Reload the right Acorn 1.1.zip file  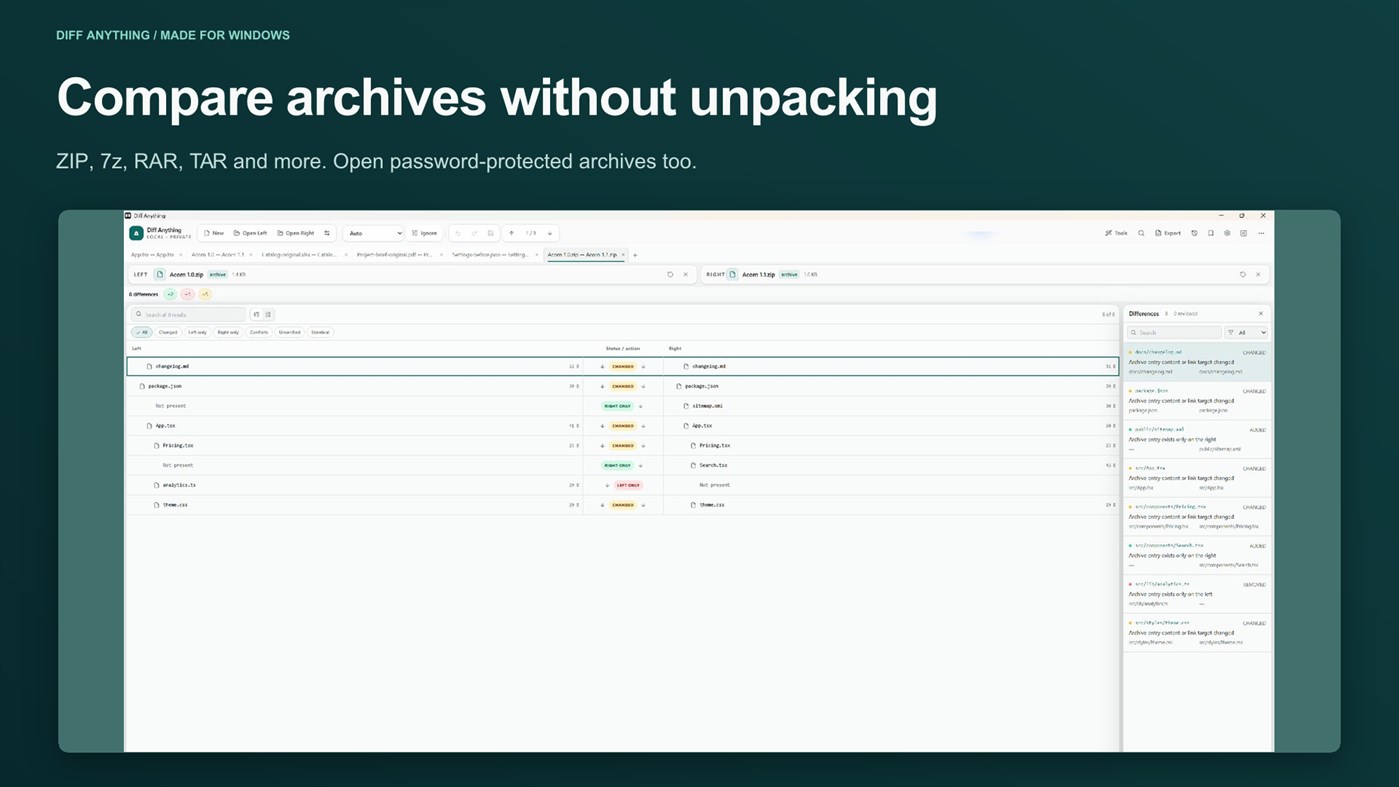(1243, 274)
